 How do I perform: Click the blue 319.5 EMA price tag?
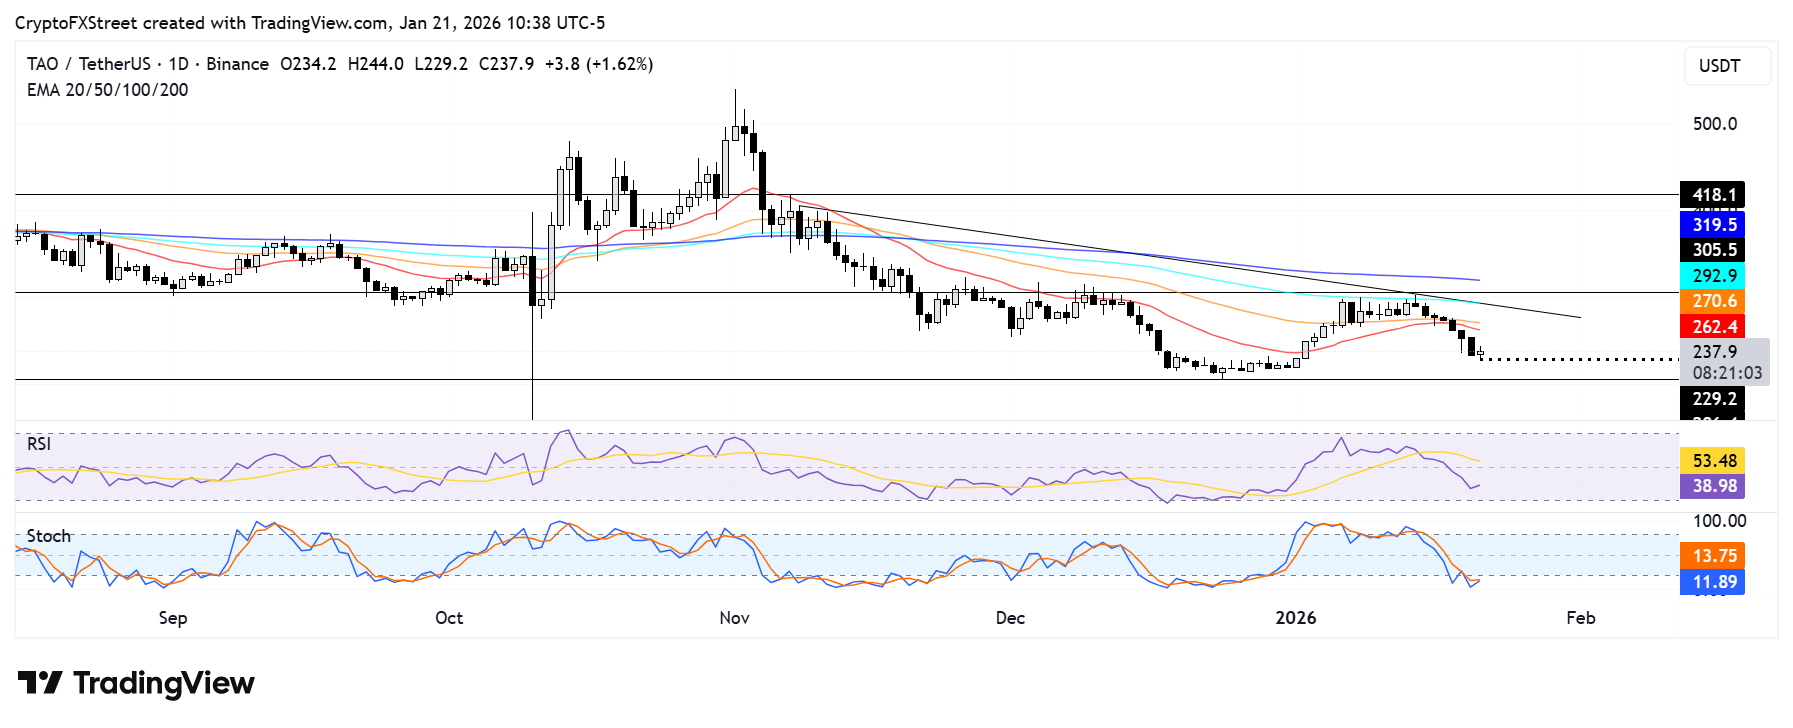pos(1713,225)
